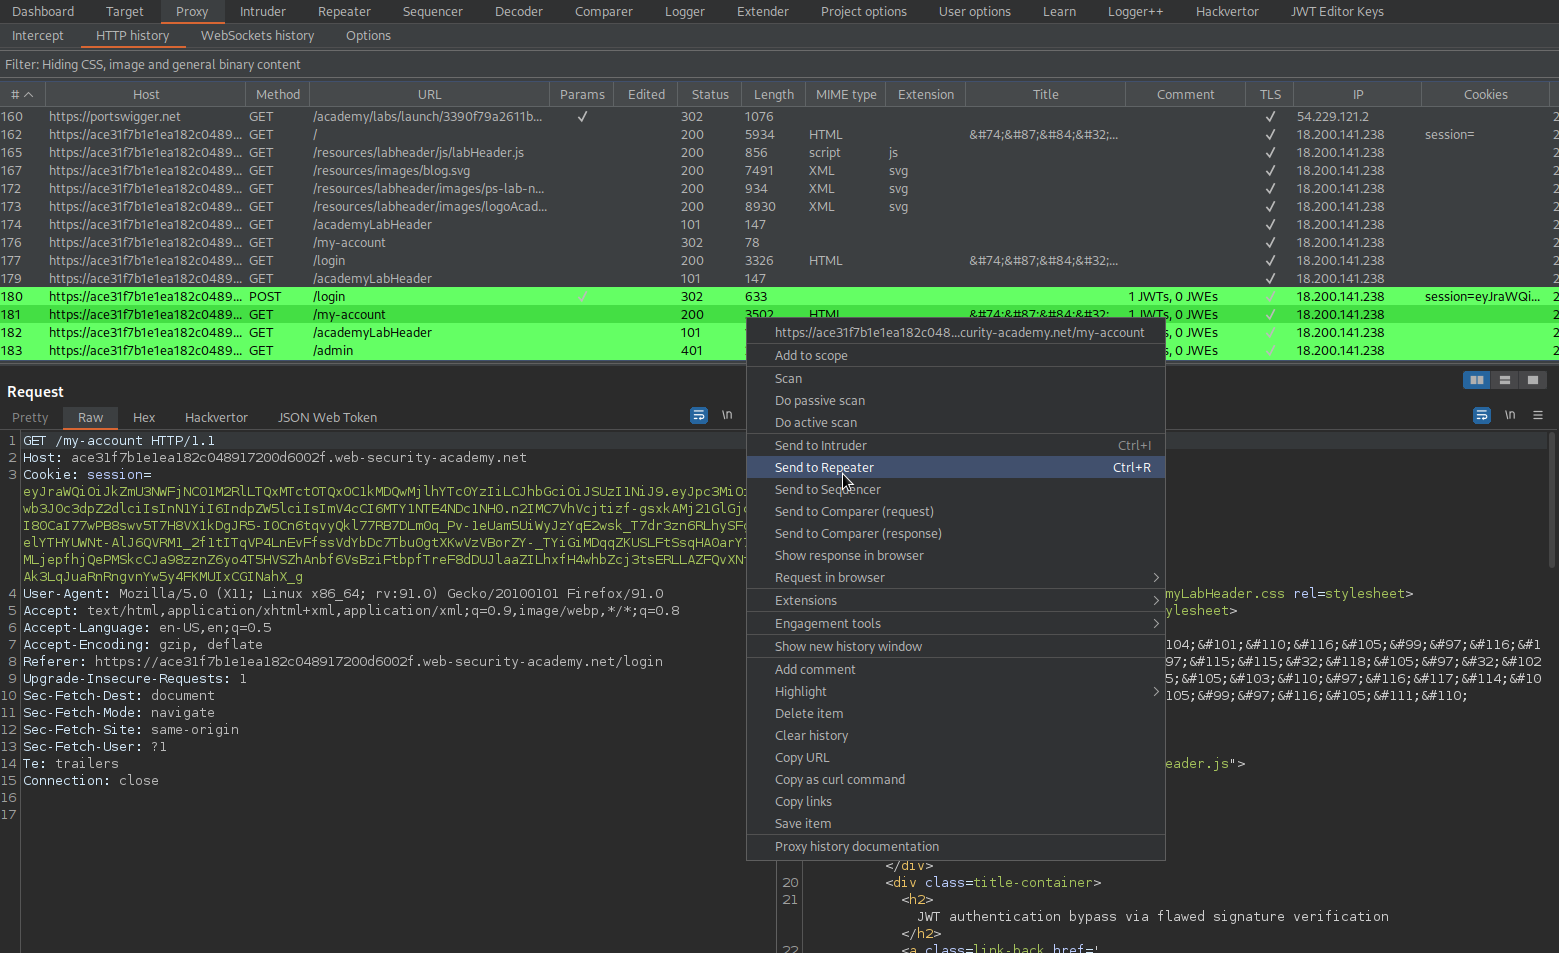1559x953 pixels.
Task: Open Proxy history documentation entry
Action: pos(955,847)
